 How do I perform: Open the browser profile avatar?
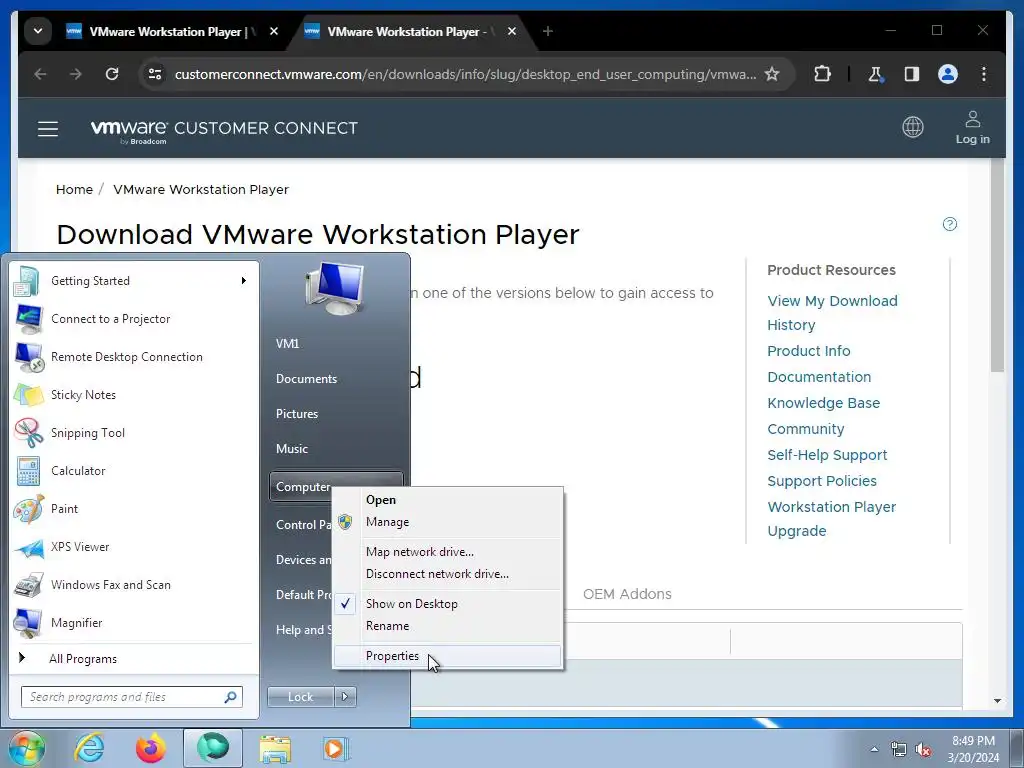[x=948, y=74]
